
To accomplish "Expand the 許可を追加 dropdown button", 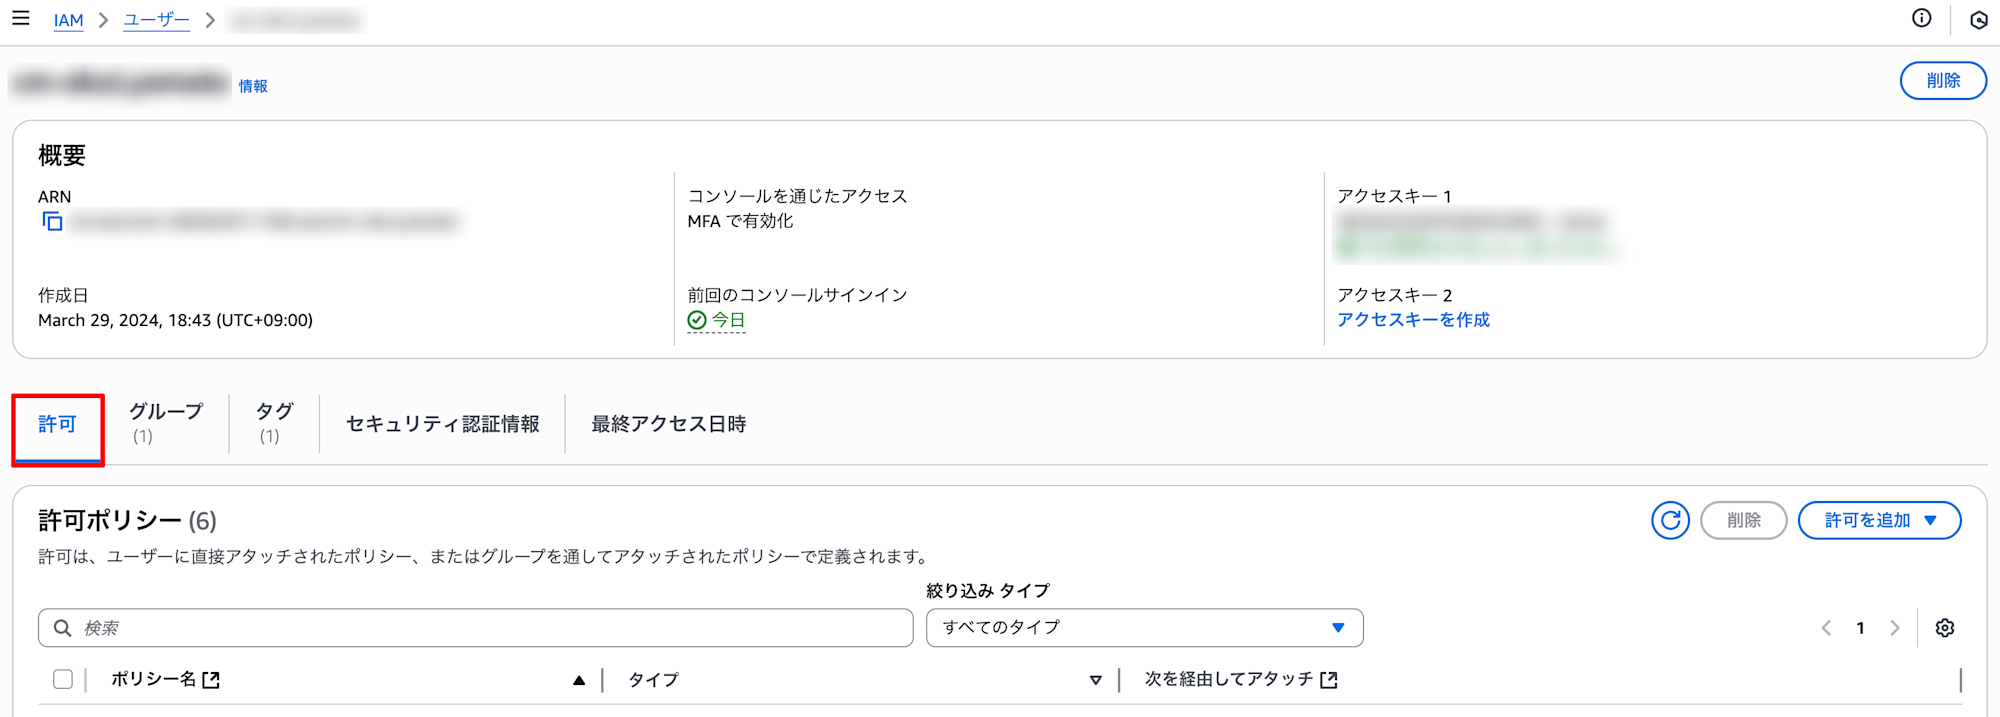I will [x=1879, y=520].
